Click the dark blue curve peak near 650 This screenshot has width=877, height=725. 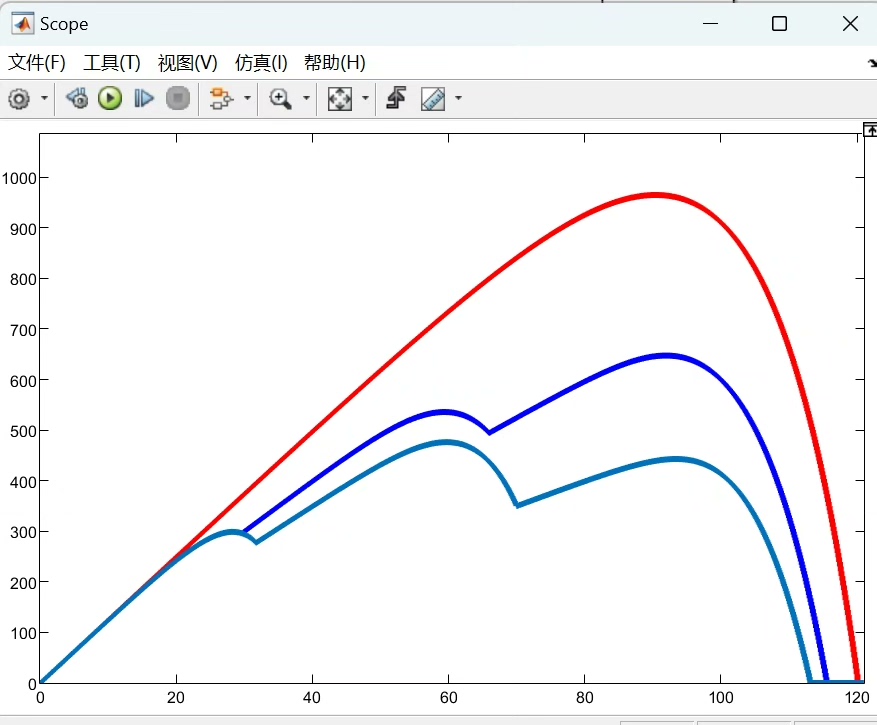tap(664, 356)
